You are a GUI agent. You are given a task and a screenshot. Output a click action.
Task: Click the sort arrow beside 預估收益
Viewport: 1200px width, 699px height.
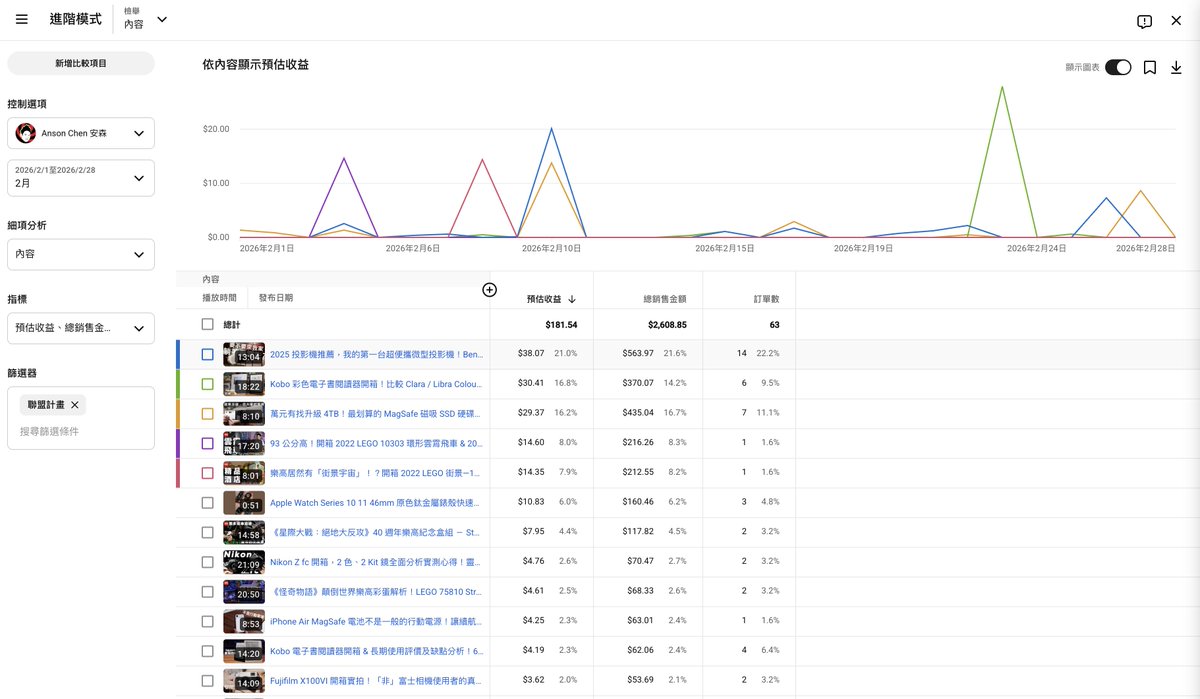pyautogui.click(x=572, y=299)
